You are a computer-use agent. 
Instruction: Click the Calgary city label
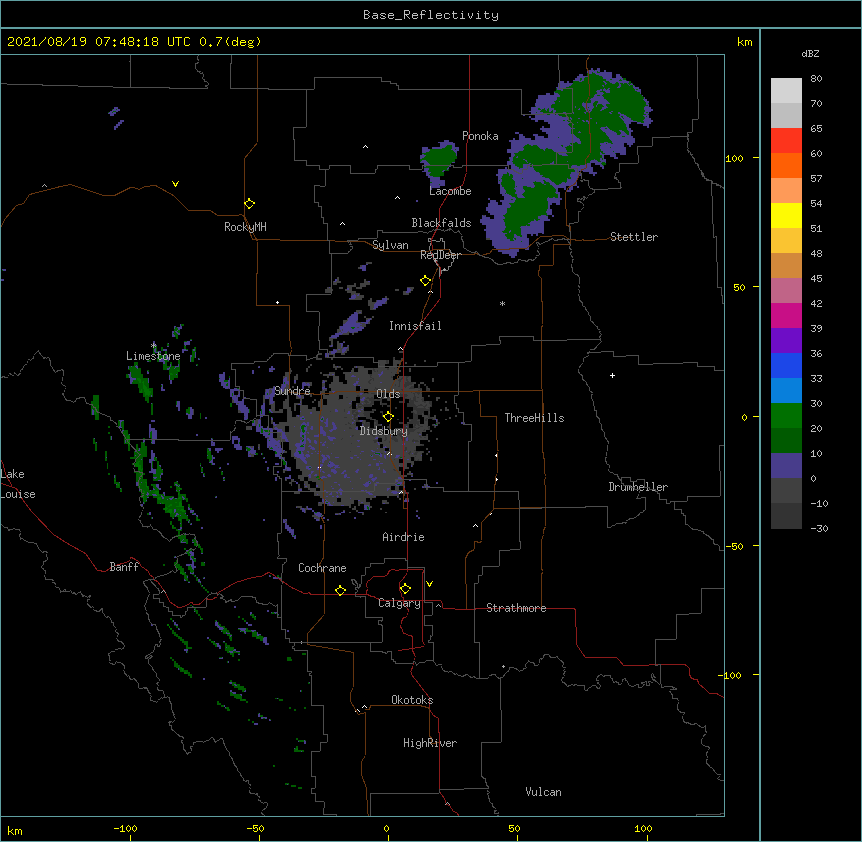tap(399, 603)
